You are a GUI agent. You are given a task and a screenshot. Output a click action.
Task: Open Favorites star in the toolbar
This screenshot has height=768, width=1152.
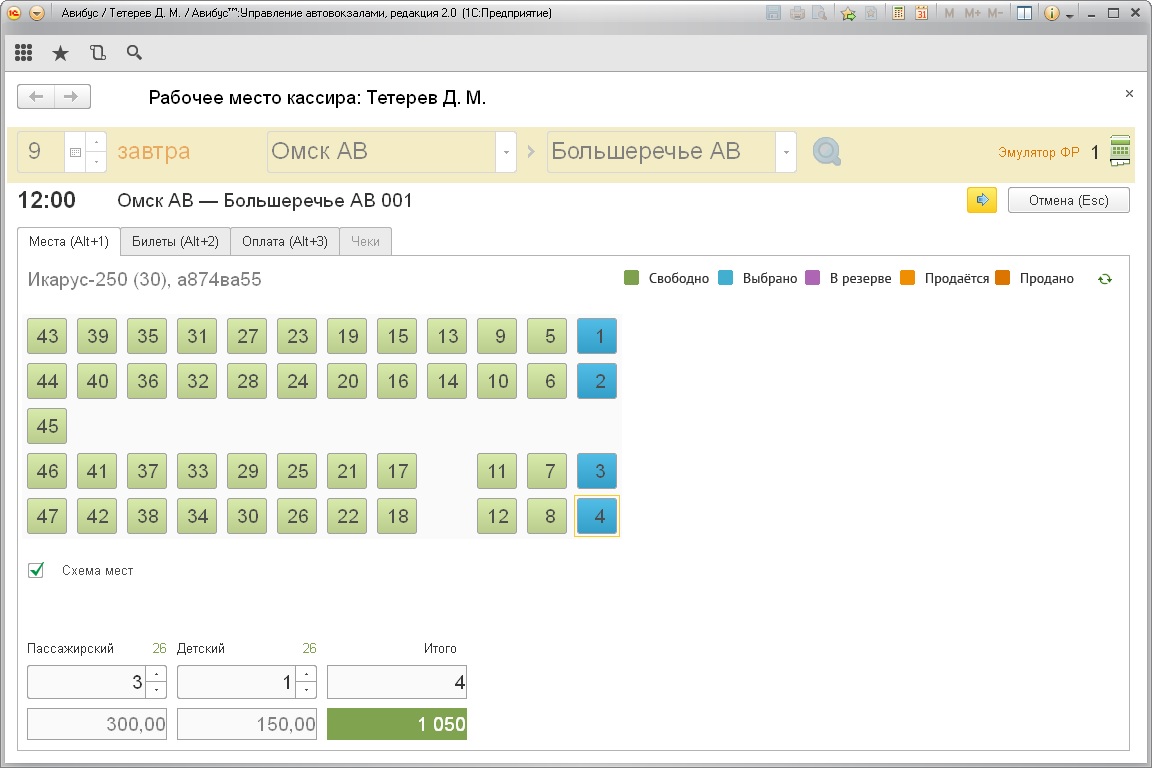point(60,53)
